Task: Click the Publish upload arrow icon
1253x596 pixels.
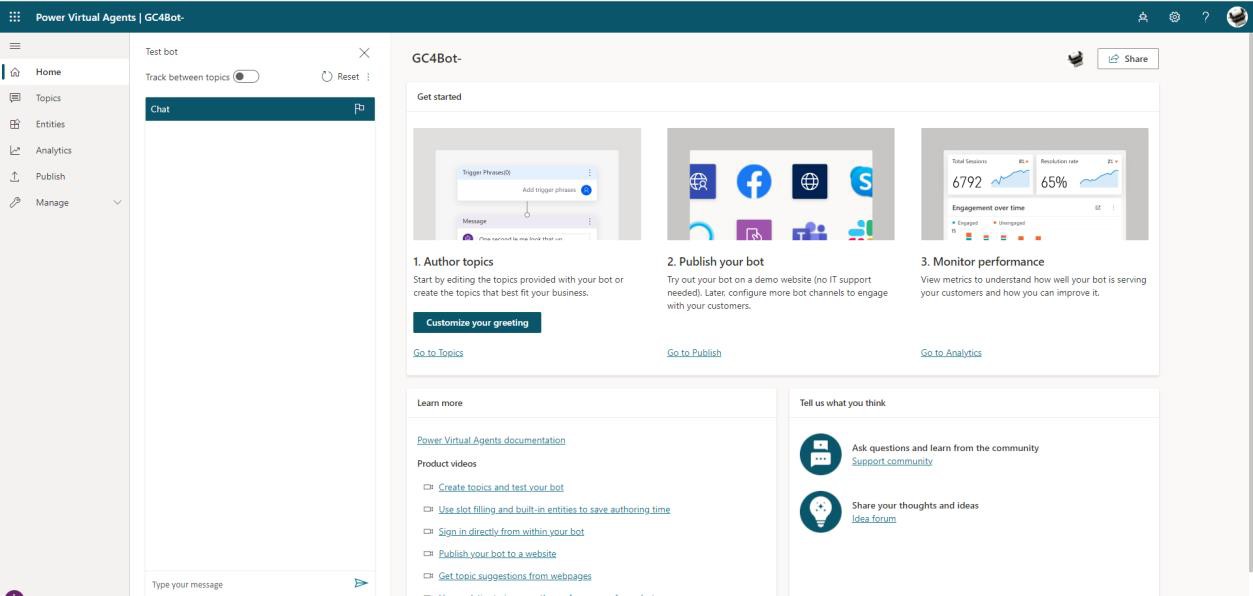Action: 14,176
